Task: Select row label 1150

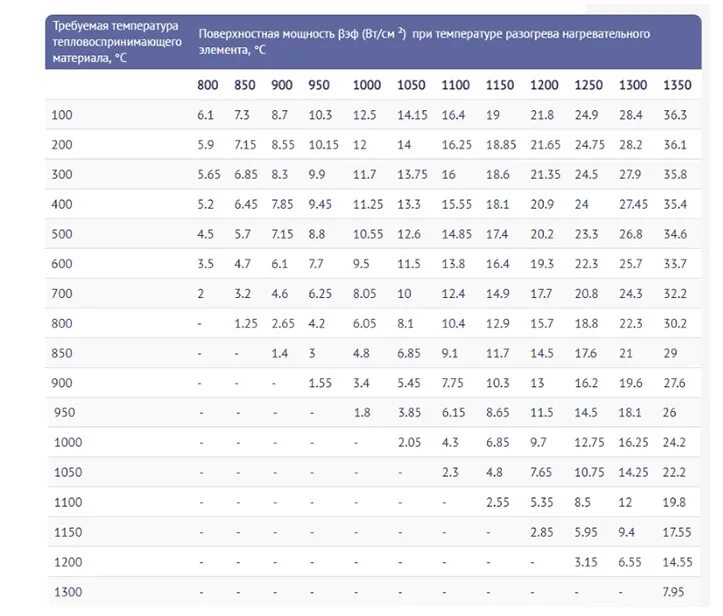Action: point(68,533)
